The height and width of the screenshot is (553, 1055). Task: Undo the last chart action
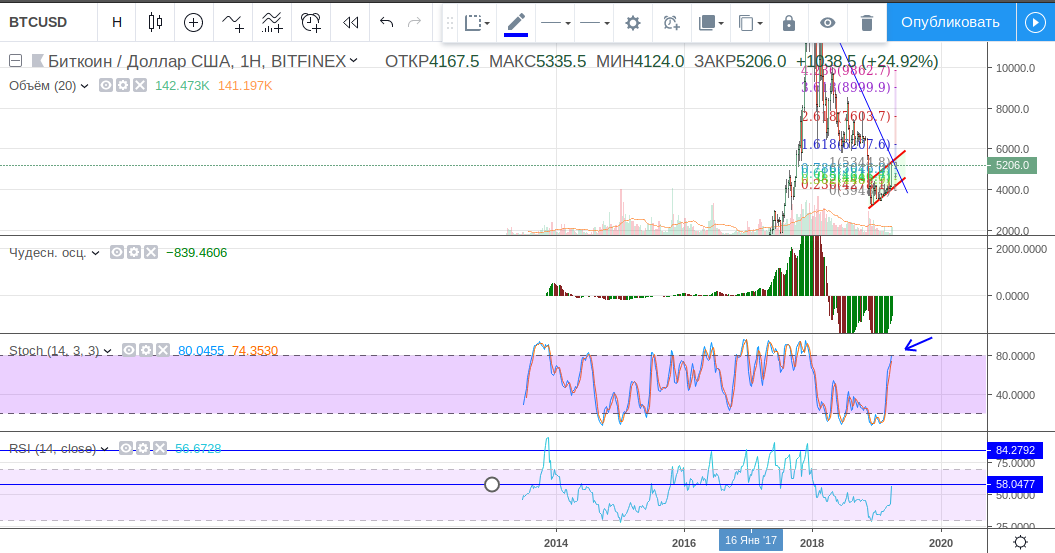(387, 22)
